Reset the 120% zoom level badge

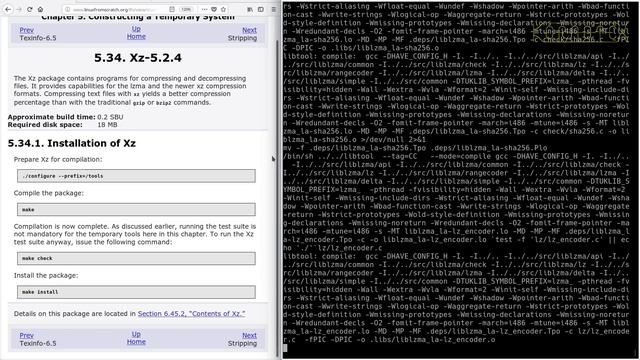tap(186, 9)
